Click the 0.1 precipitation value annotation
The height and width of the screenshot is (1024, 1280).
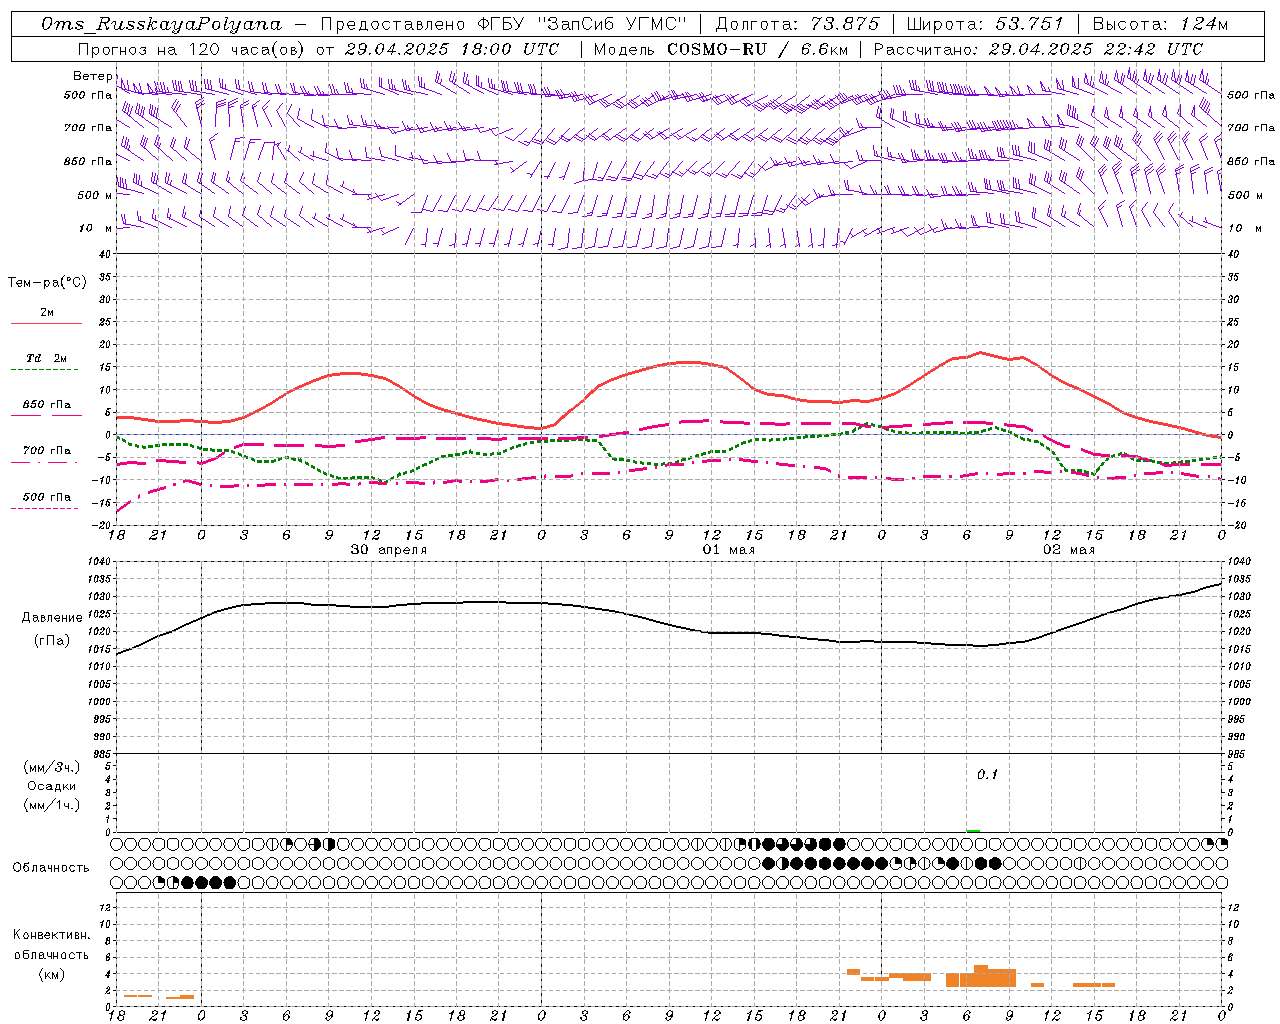[x=987, y=774]
